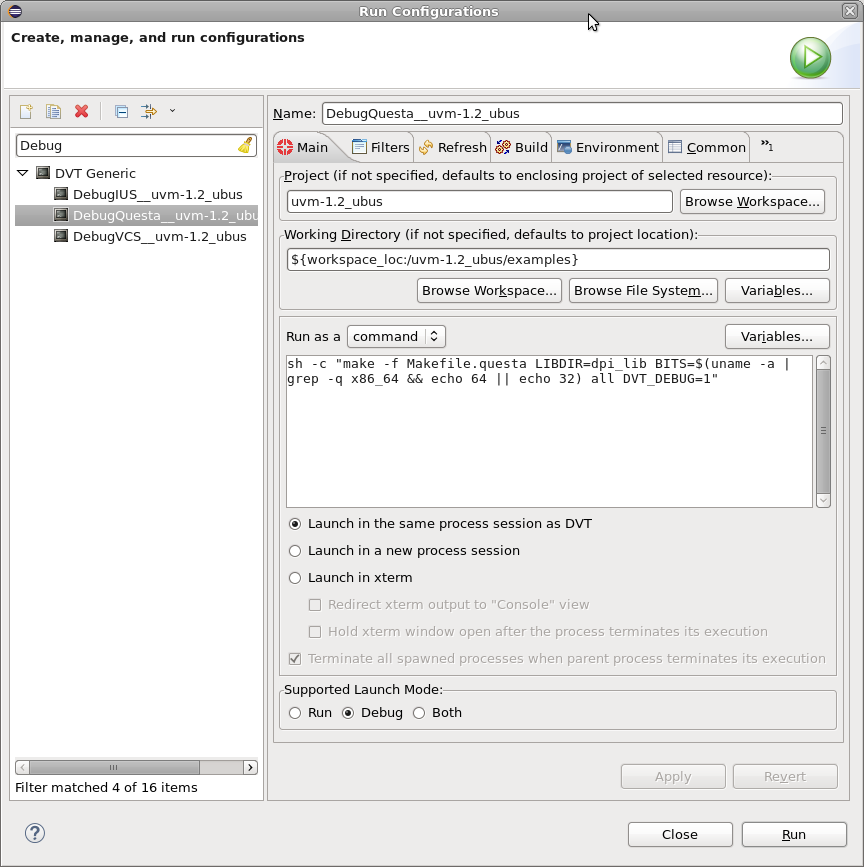Select launch in a new process session
Viewport: 864px width, 867px height.
[295, 550]
